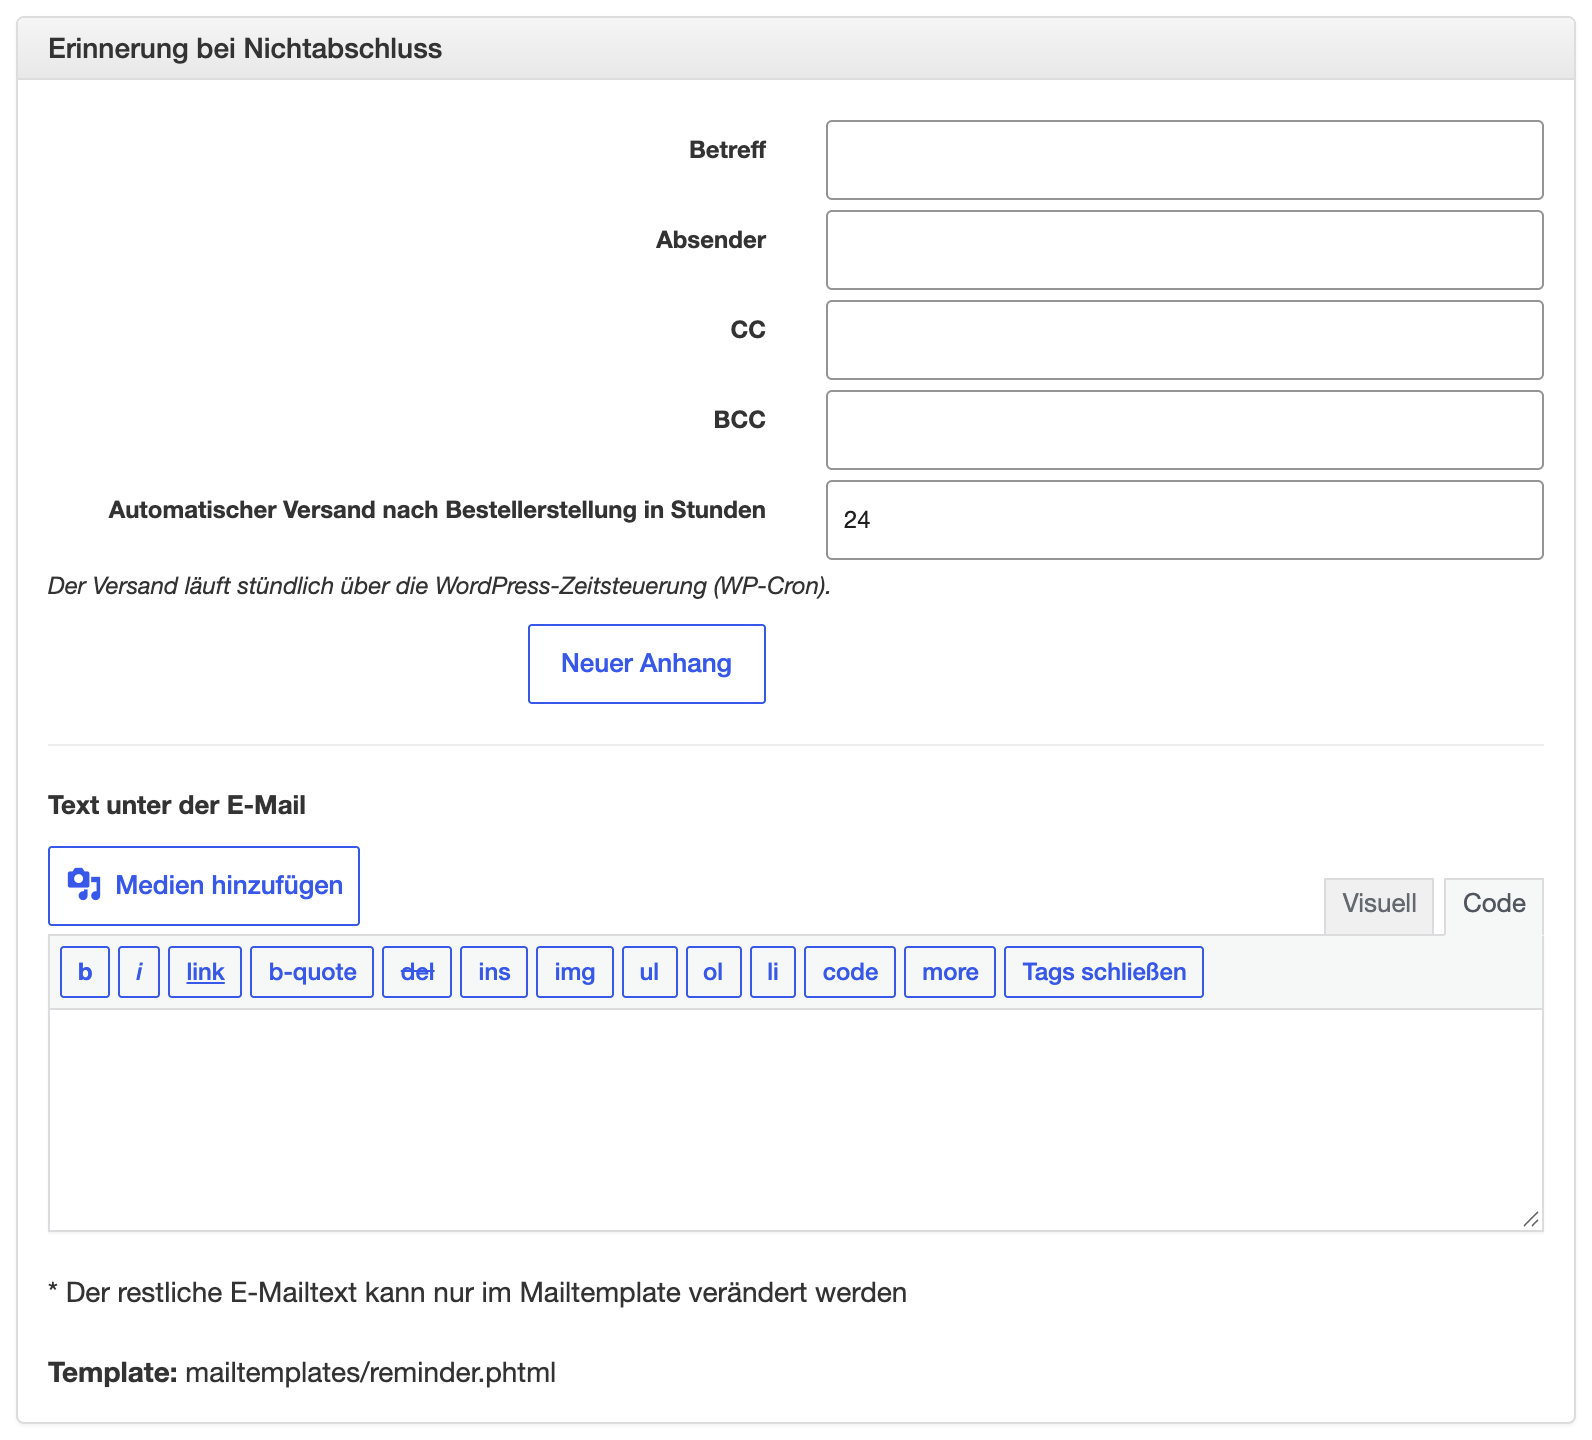The height and width of the screenshot is (1440, 1592).
Task: Click the ins quicktag button
Action: (494, 972)
